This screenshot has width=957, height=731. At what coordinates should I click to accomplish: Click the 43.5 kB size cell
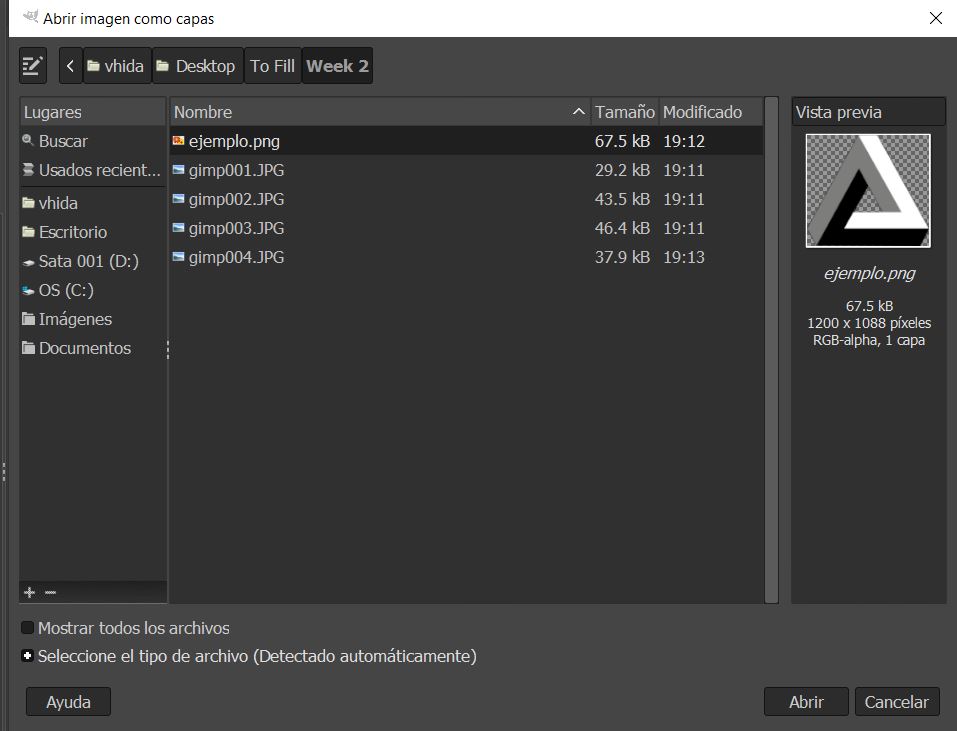622,199
